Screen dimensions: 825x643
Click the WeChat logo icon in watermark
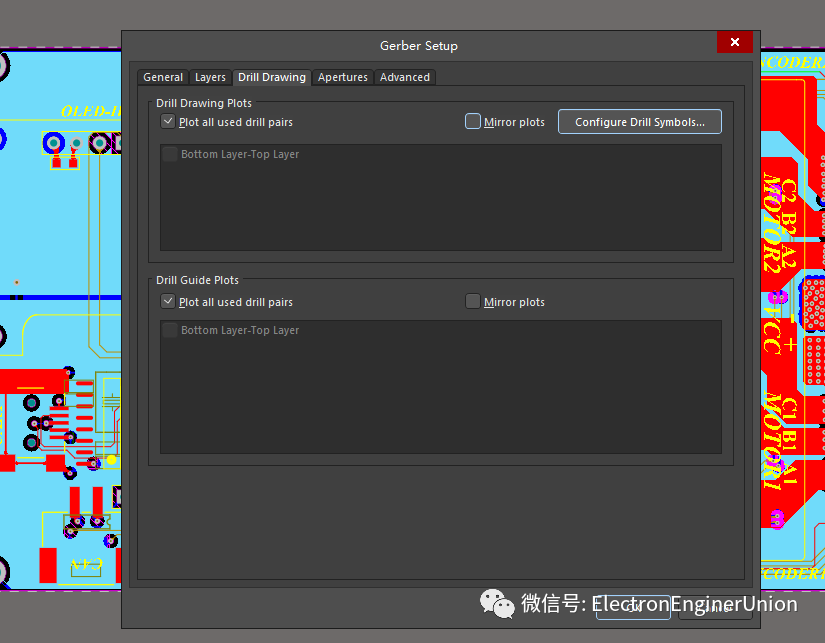click(x=497, y=602)
